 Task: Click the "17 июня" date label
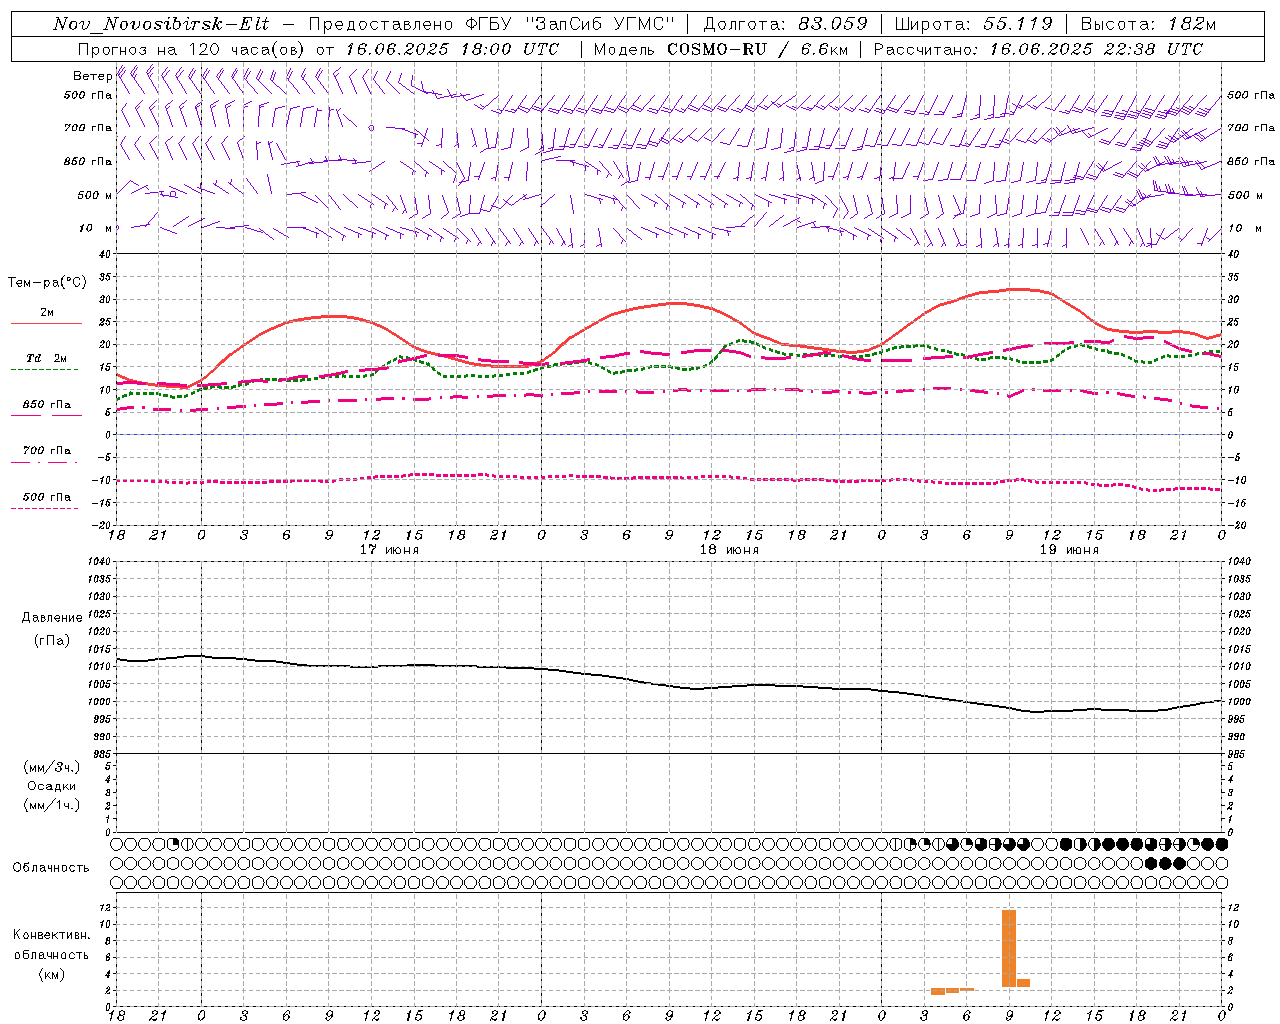point(390,550)
